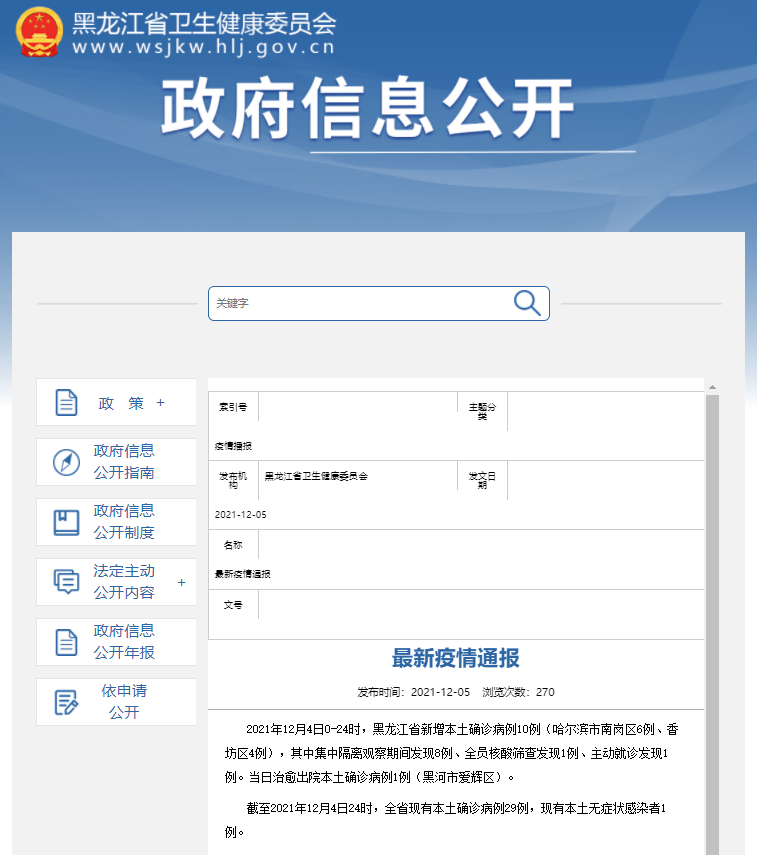Select 政府信息公开指南 text in sidebar
The height and width of the screenshot is (855, 757).
(124, 462)
